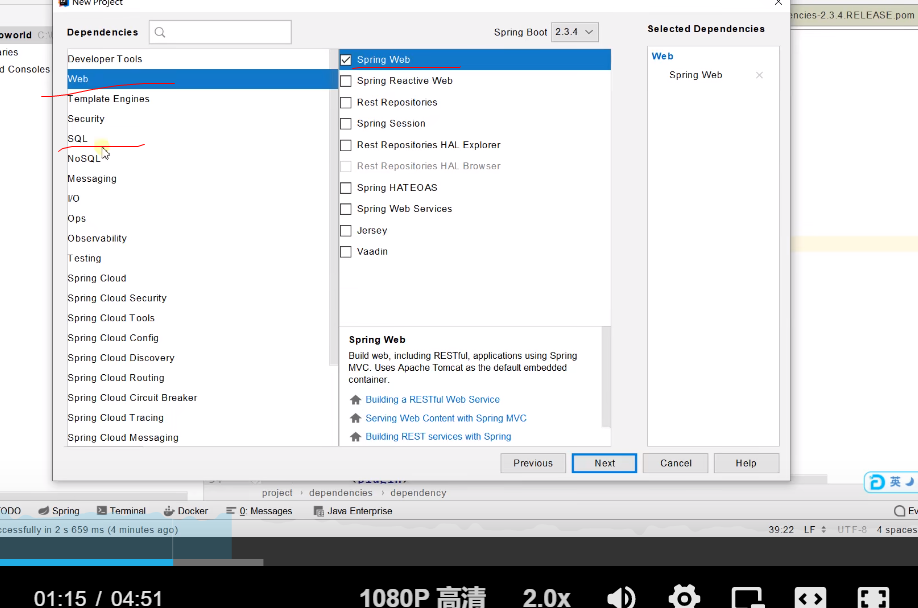Close the New Project dialog
The height and width of the screenshot is (608, 918).
pyautogui.click(x=778, y=3)
